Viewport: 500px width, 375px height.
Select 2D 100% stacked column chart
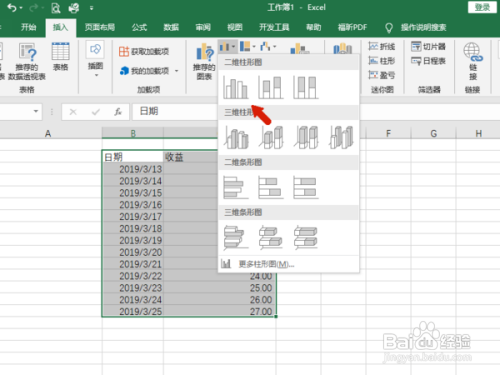point(306,87)
